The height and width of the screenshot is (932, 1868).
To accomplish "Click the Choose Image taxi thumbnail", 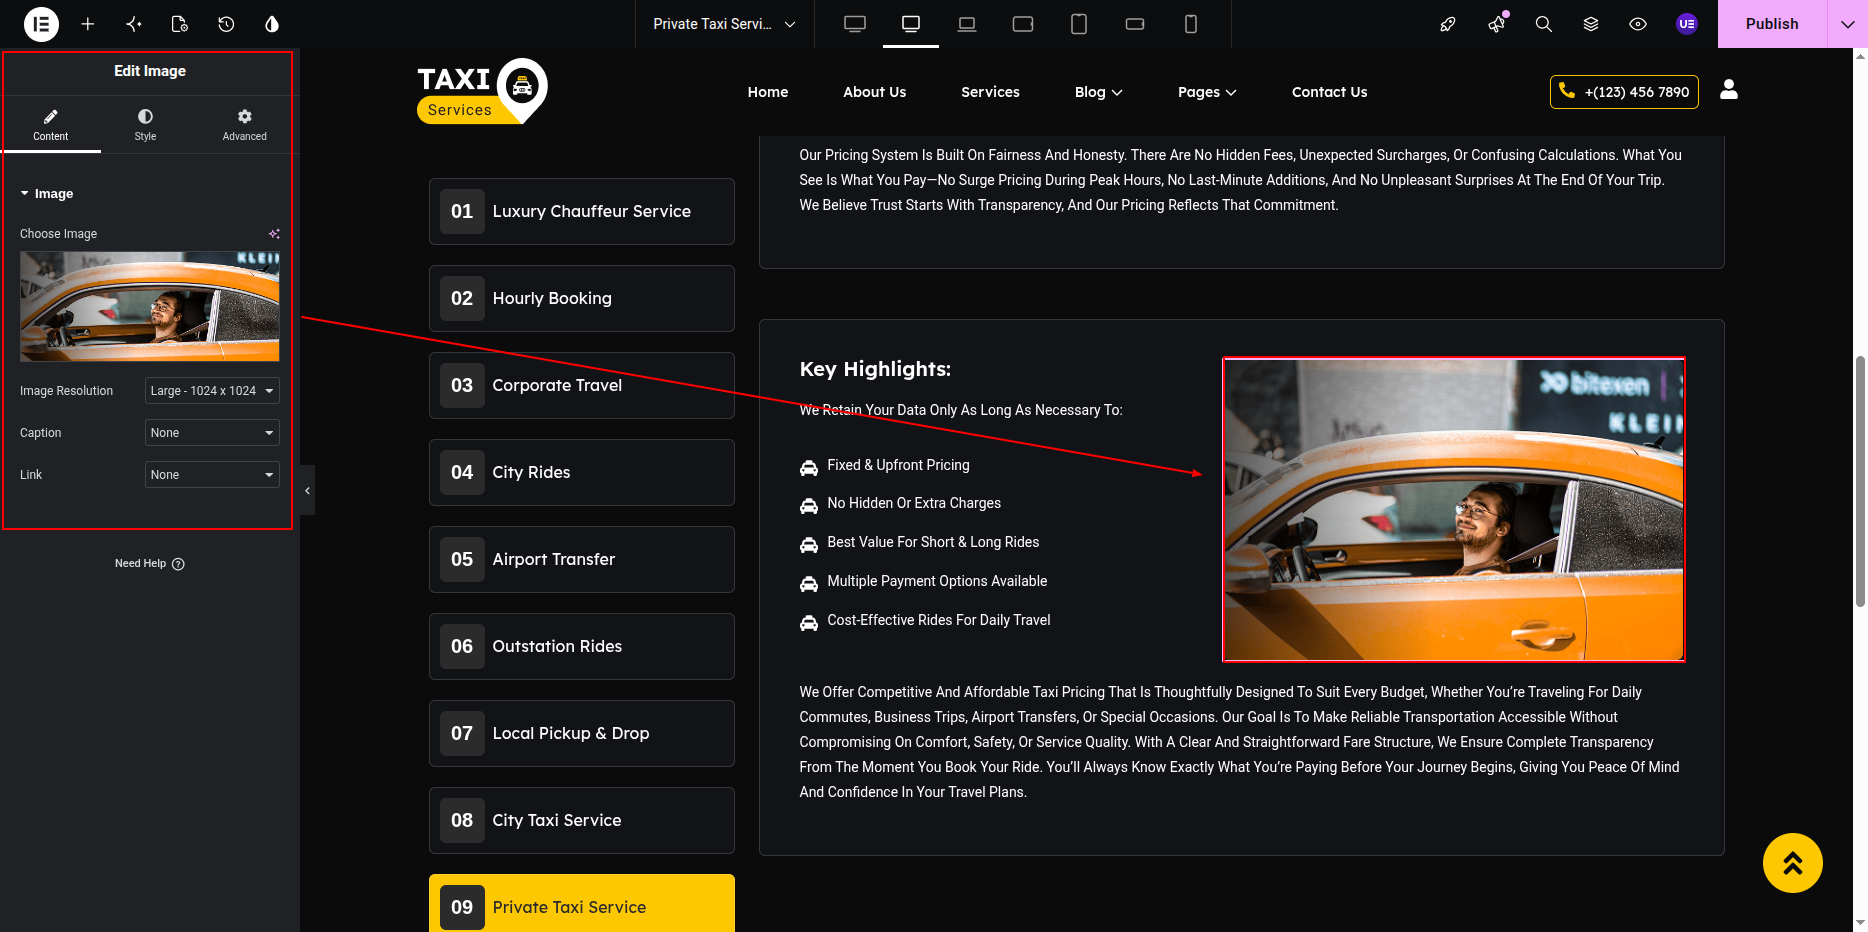I will 150,306.
